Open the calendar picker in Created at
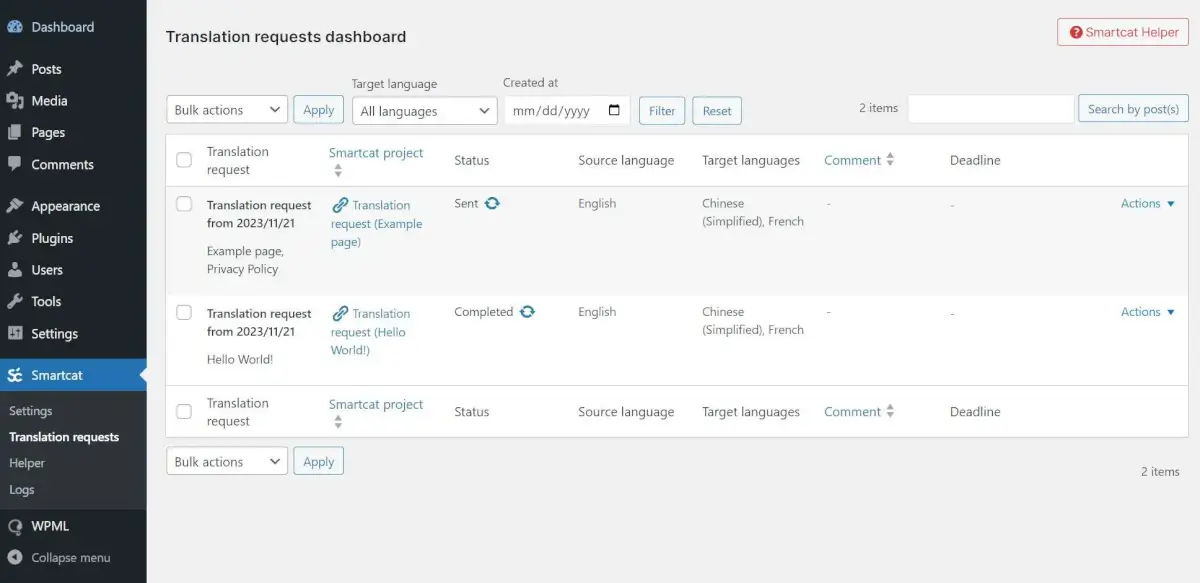1200x583 pixels. pos(614,111)
